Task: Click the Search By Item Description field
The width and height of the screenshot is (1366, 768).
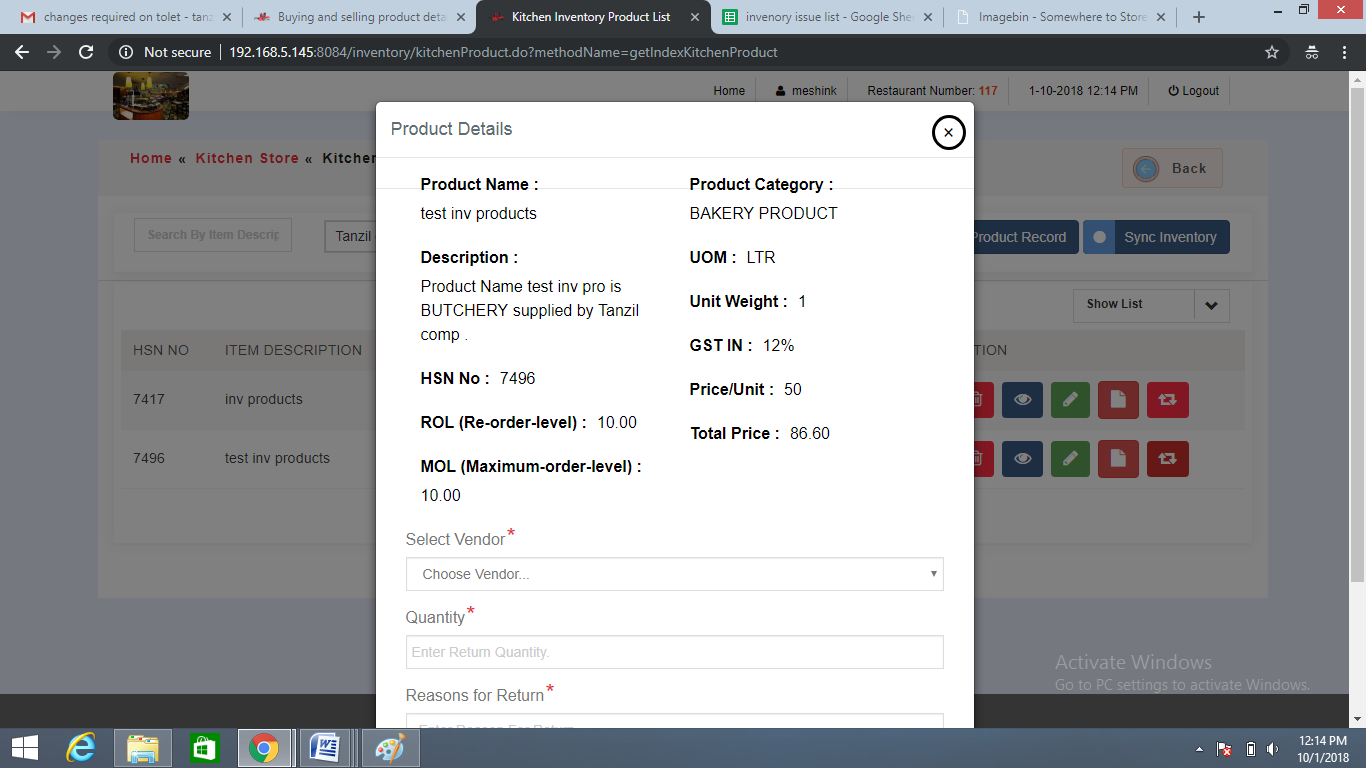Action: coord(213,234)
